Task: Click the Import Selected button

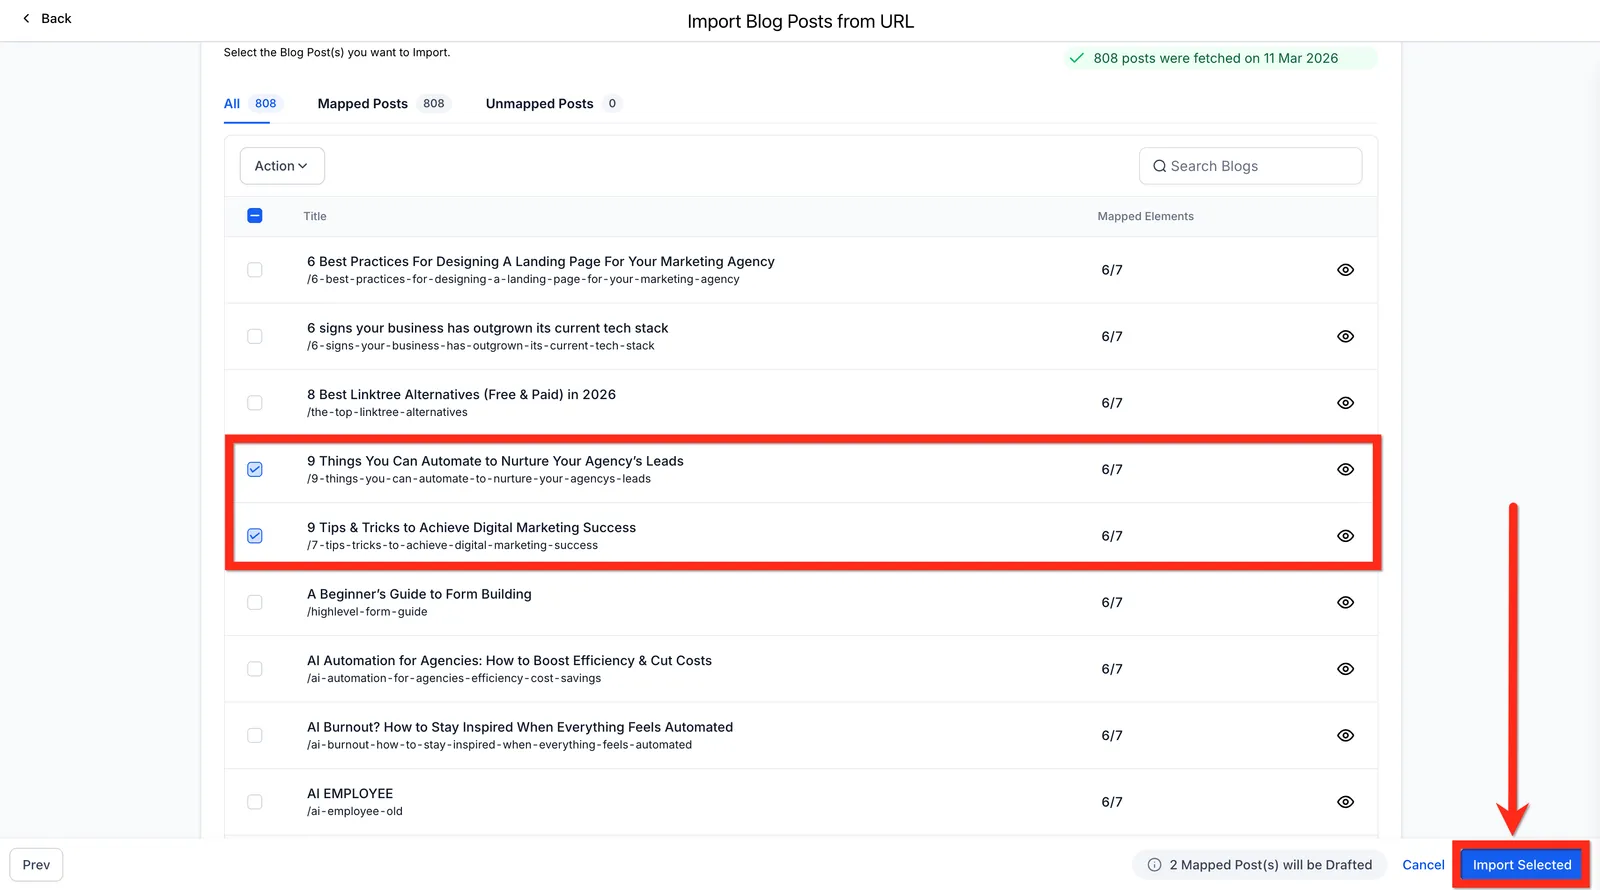Action: pyautogui.click(x=1522, y=865)
